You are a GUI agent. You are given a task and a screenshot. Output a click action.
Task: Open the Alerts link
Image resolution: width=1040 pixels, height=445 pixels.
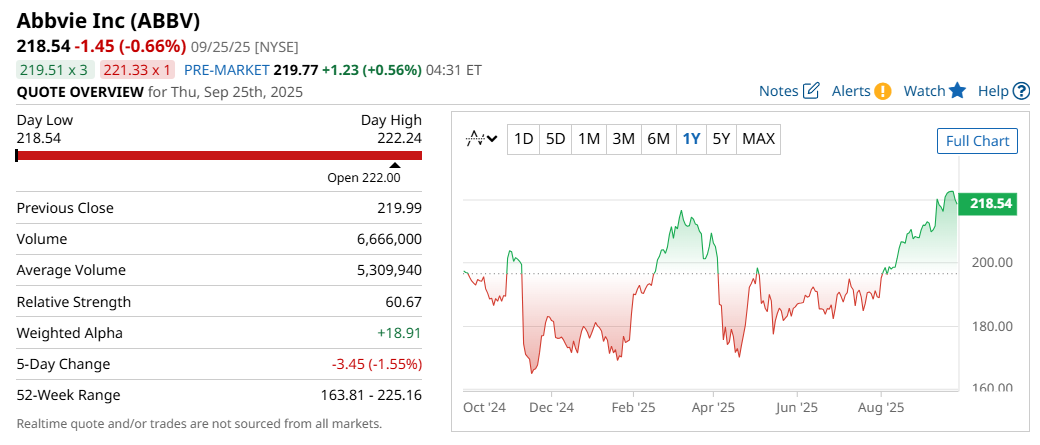(851, 91)
